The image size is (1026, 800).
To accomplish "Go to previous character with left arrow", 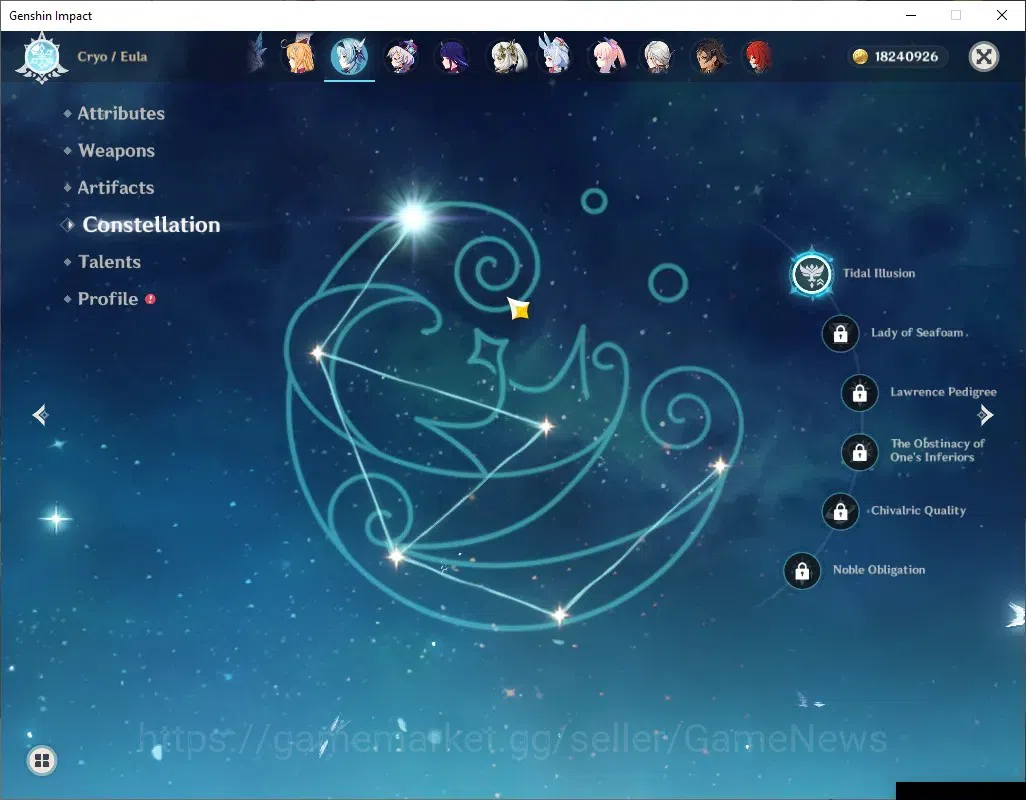I will pos(41,415).
